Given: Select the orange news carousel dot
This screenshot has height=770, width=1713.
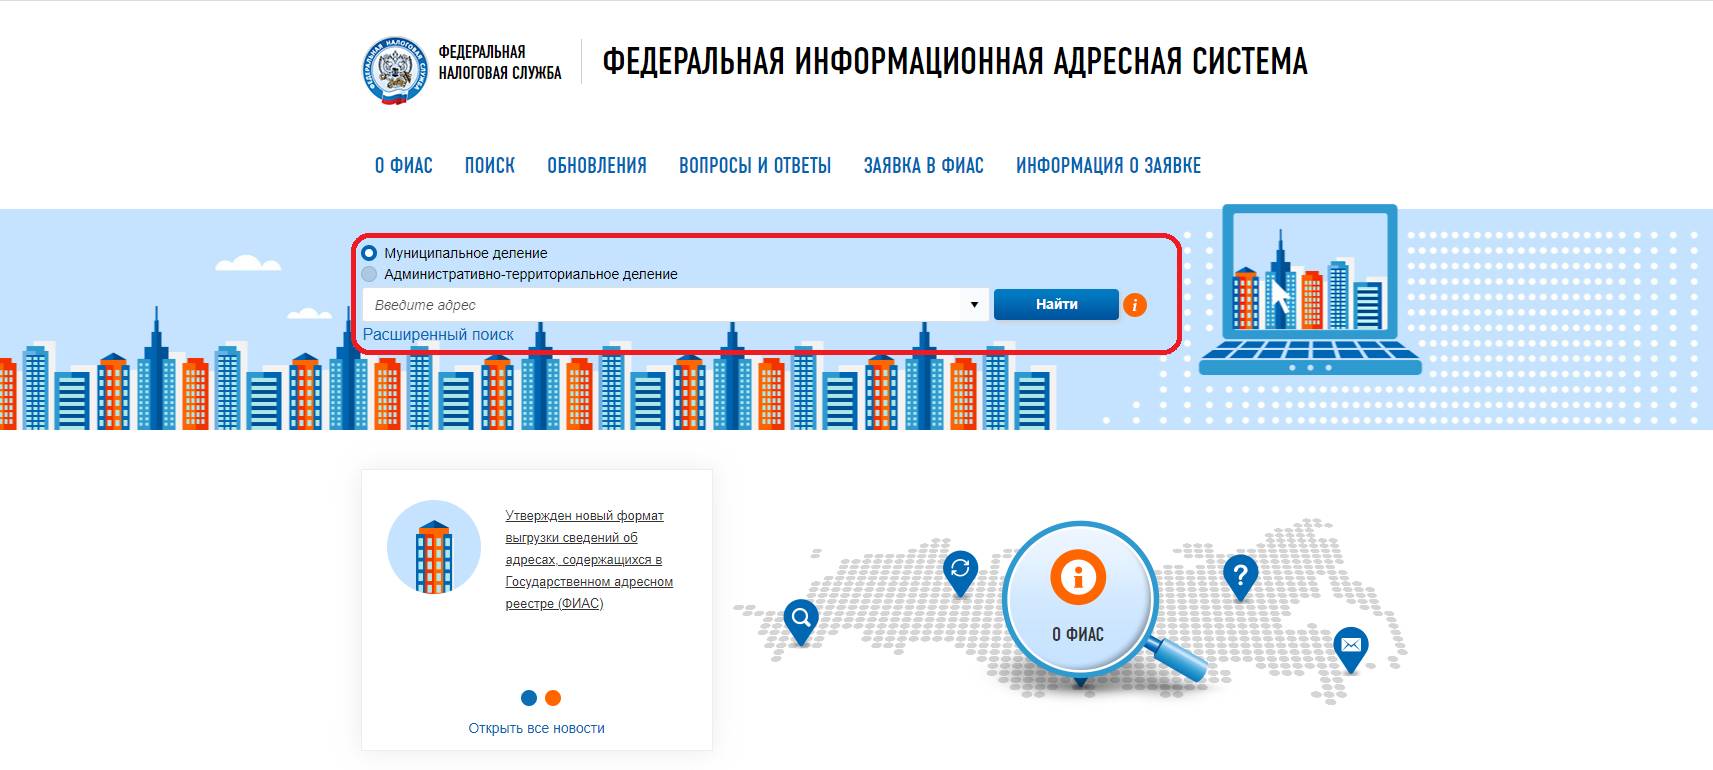Looking at the screenshot, I should pos(553,698).
